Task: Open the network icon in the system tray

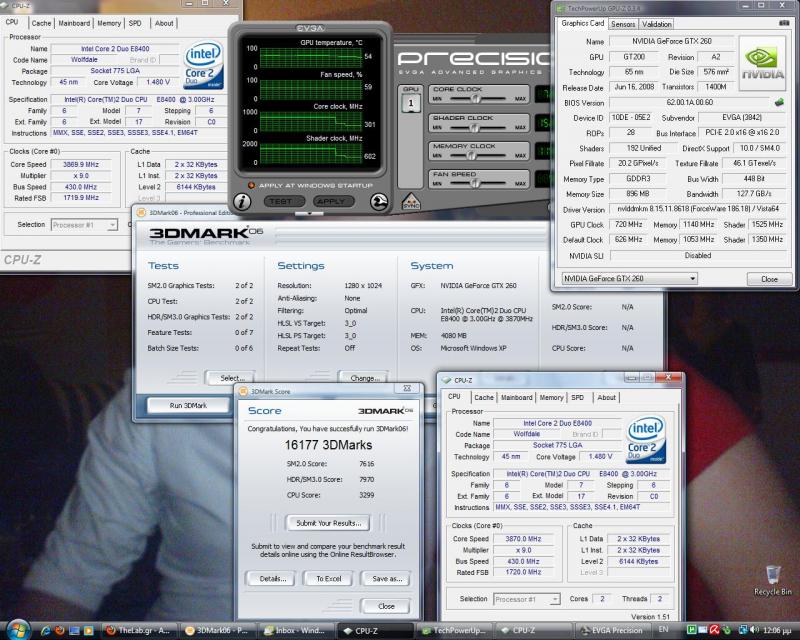Action: click(743, 630)
